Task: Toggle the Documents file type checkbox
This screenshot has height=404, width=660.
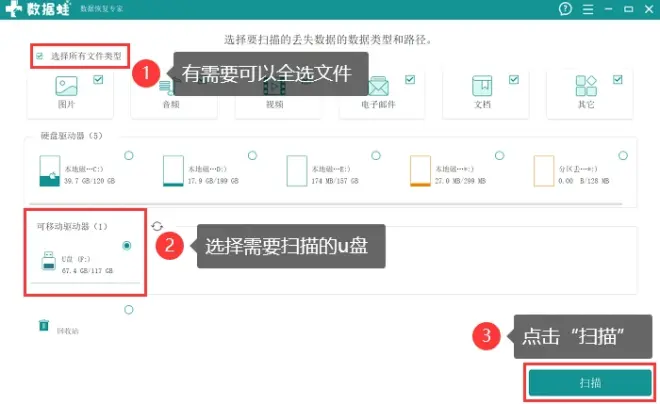Action: [x=514, y=78]
